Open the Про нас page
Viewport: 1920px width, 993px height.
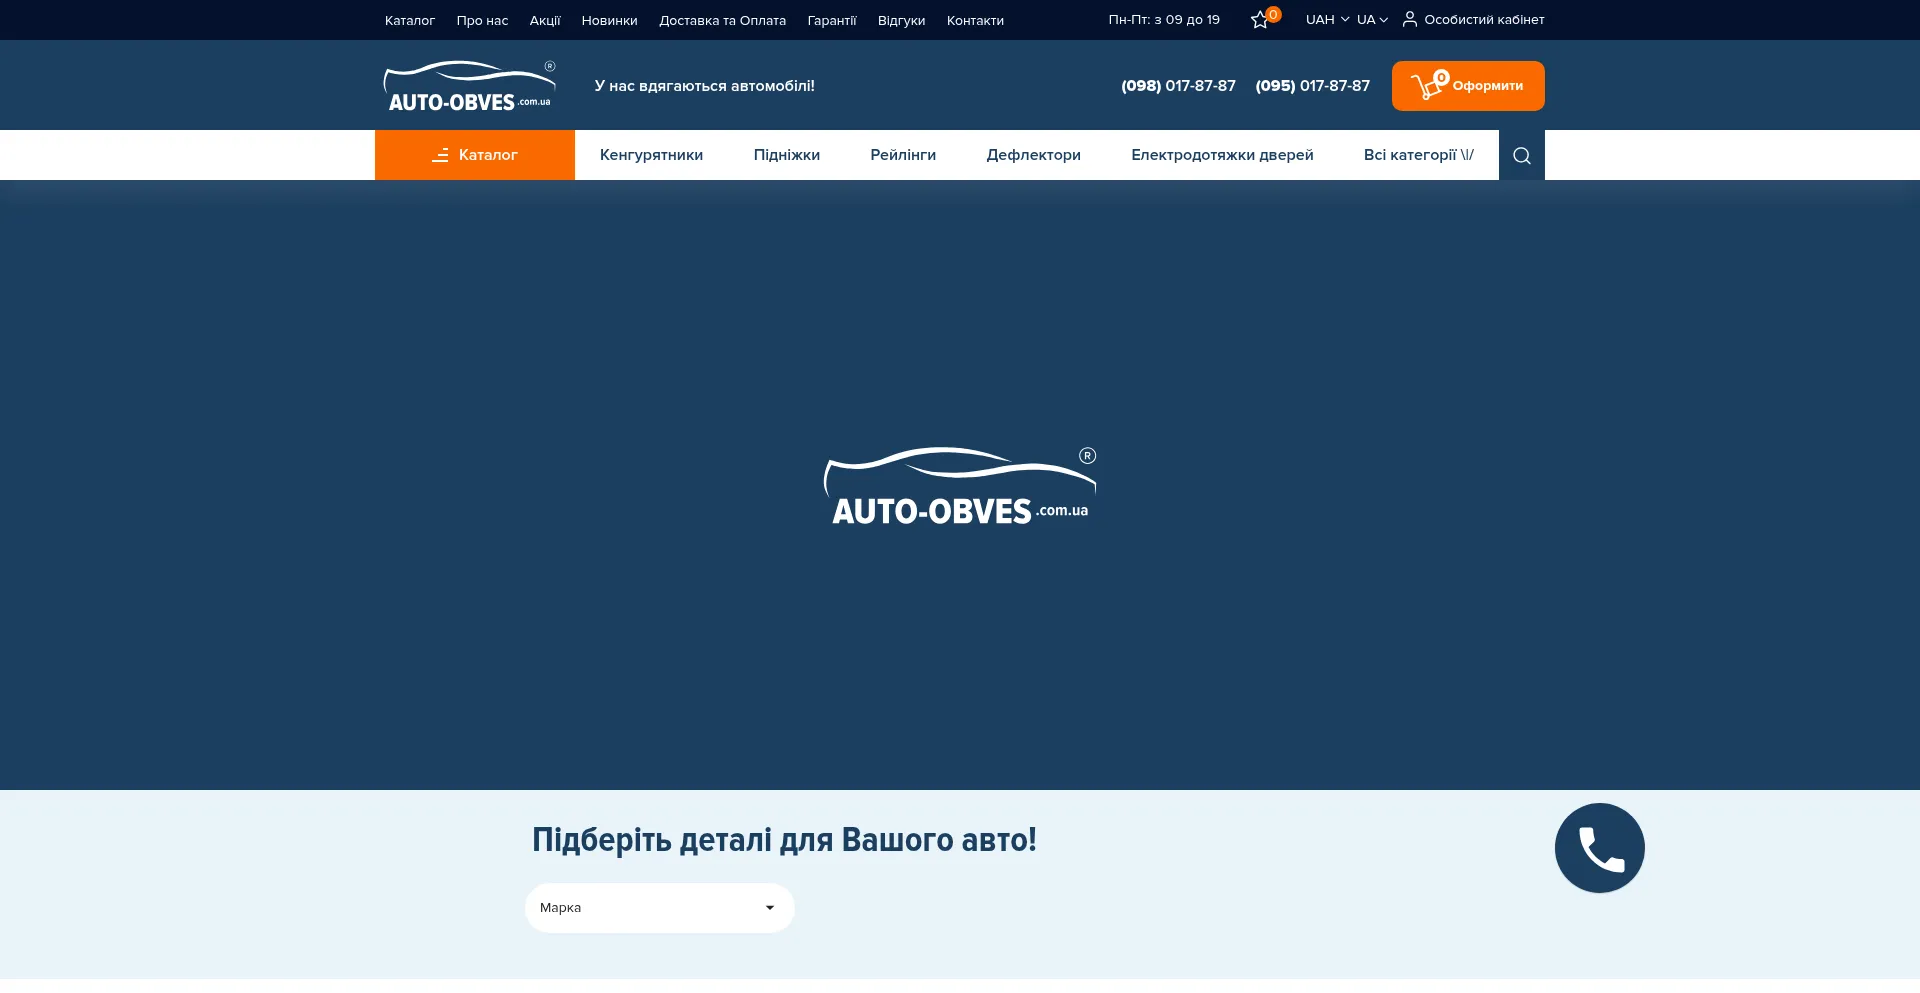click(x=482, y=21)
